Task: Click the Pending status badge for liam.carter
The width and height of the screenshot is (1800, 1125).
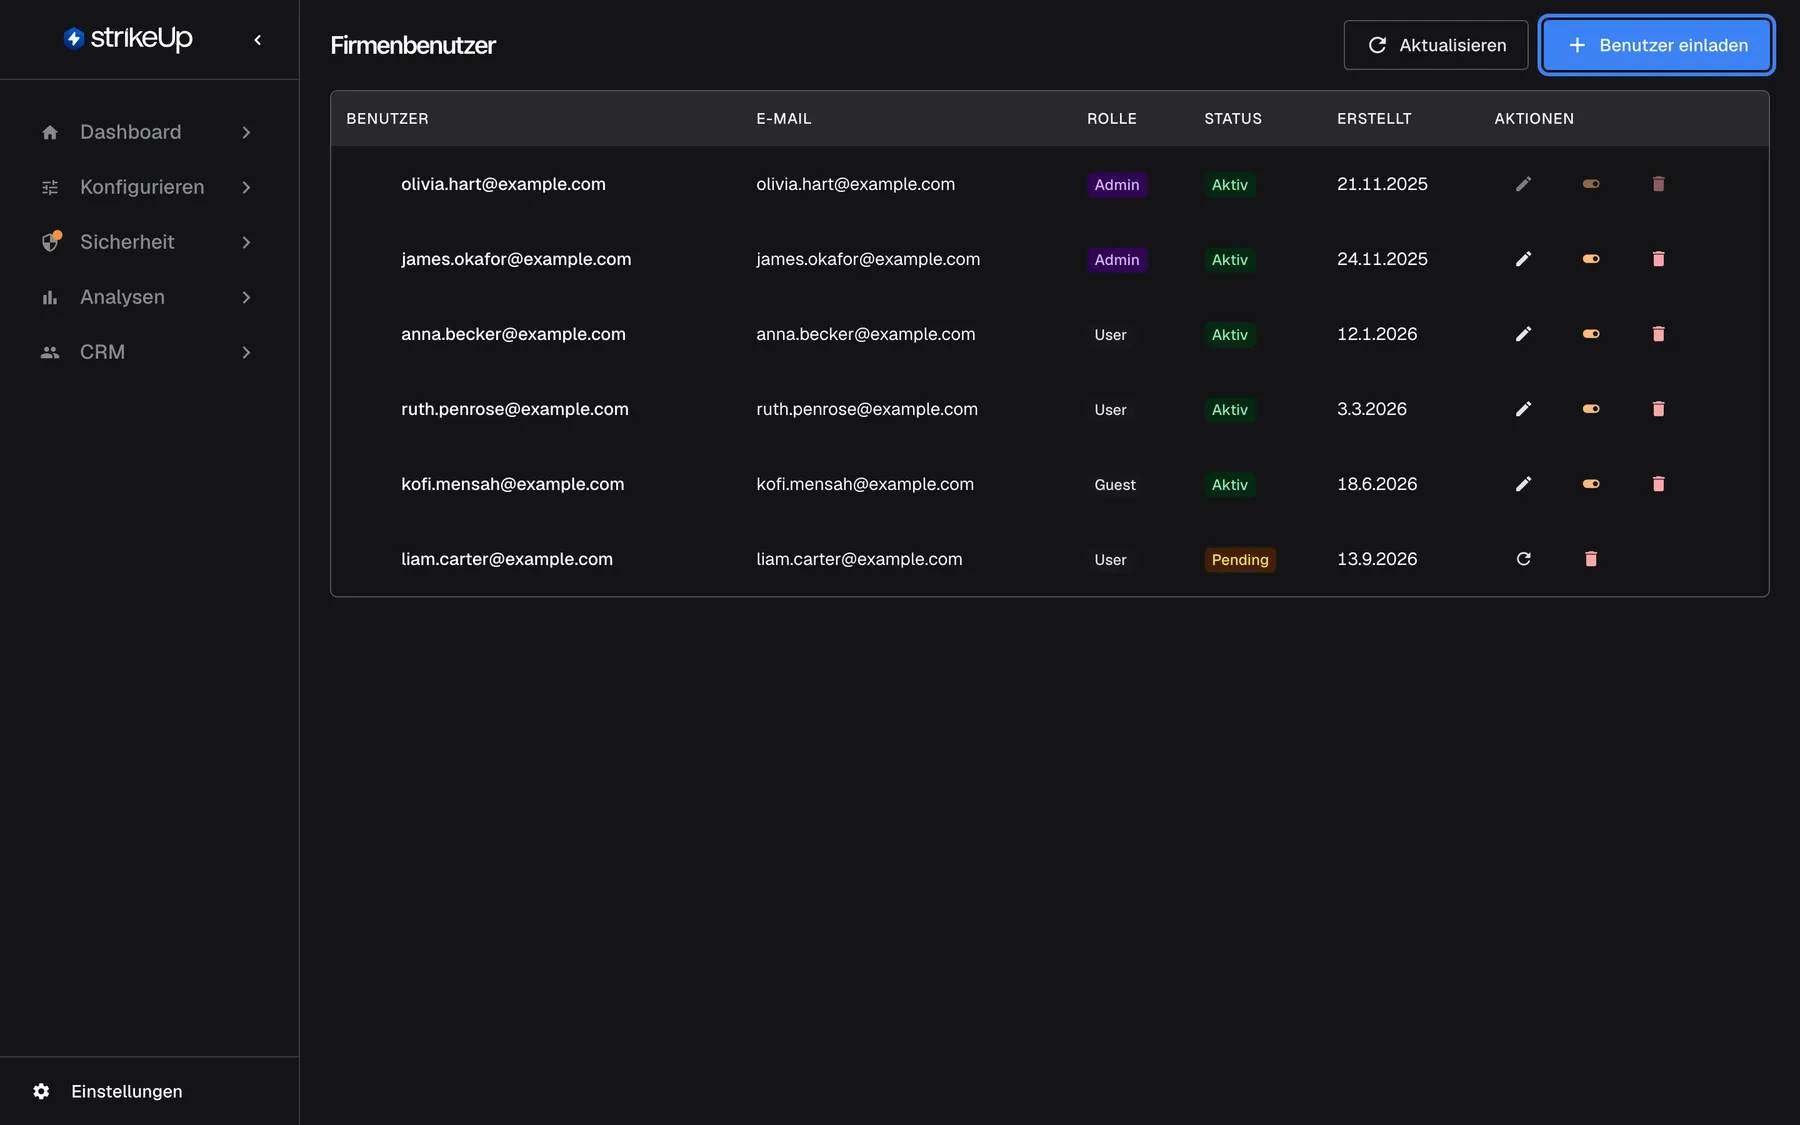Action: coord(1240,560)
